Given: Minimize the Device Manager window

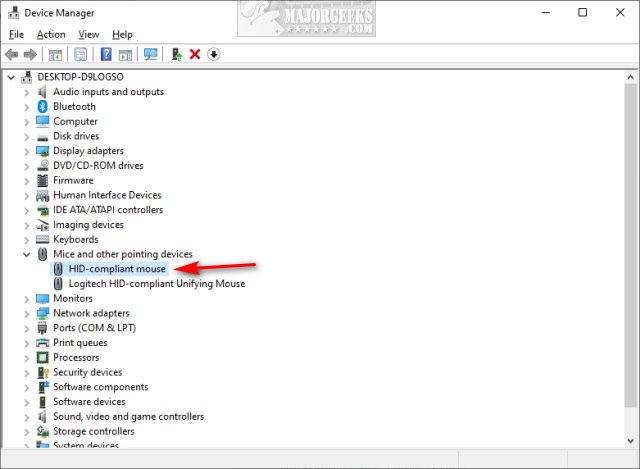Looking at the screenshot, I should [x=546, y=12].
